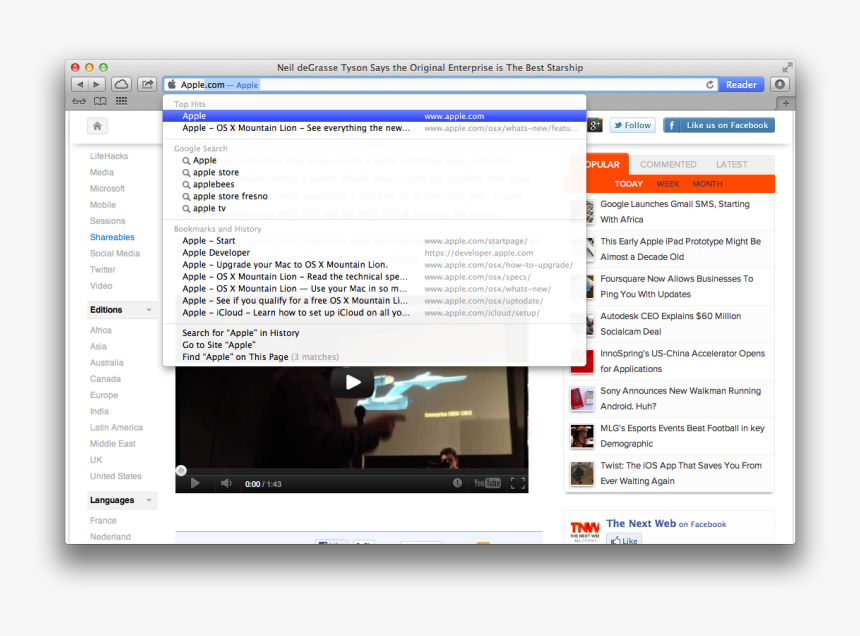Viewport: 860px width, 636px height.
Task: Add a new tab with the plus button
Action: pos(786,103)
